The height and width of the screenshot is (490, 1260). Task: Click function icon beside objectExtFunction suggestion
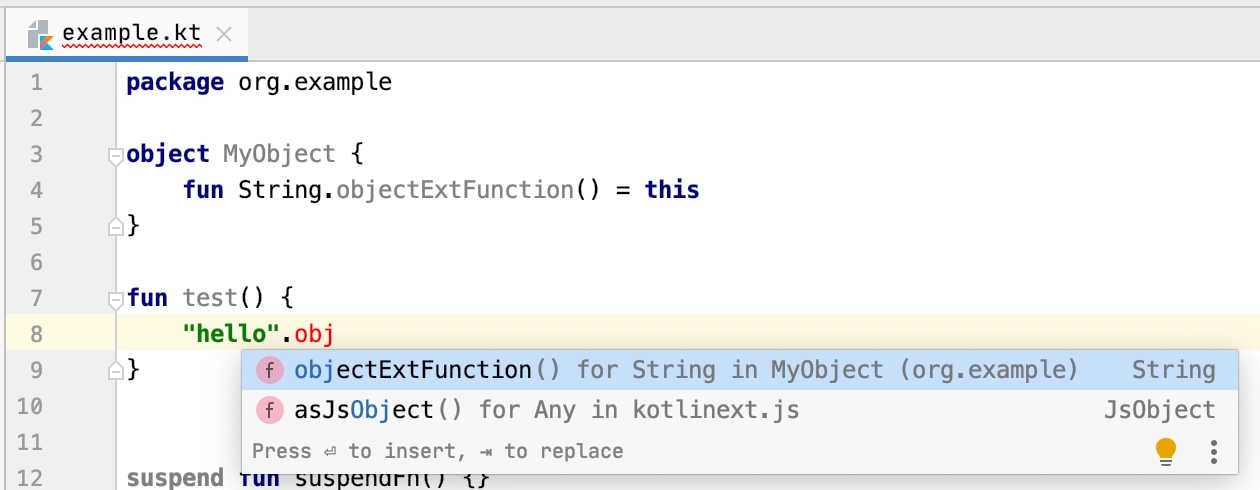pyautogui.click(x=270, y=370)
